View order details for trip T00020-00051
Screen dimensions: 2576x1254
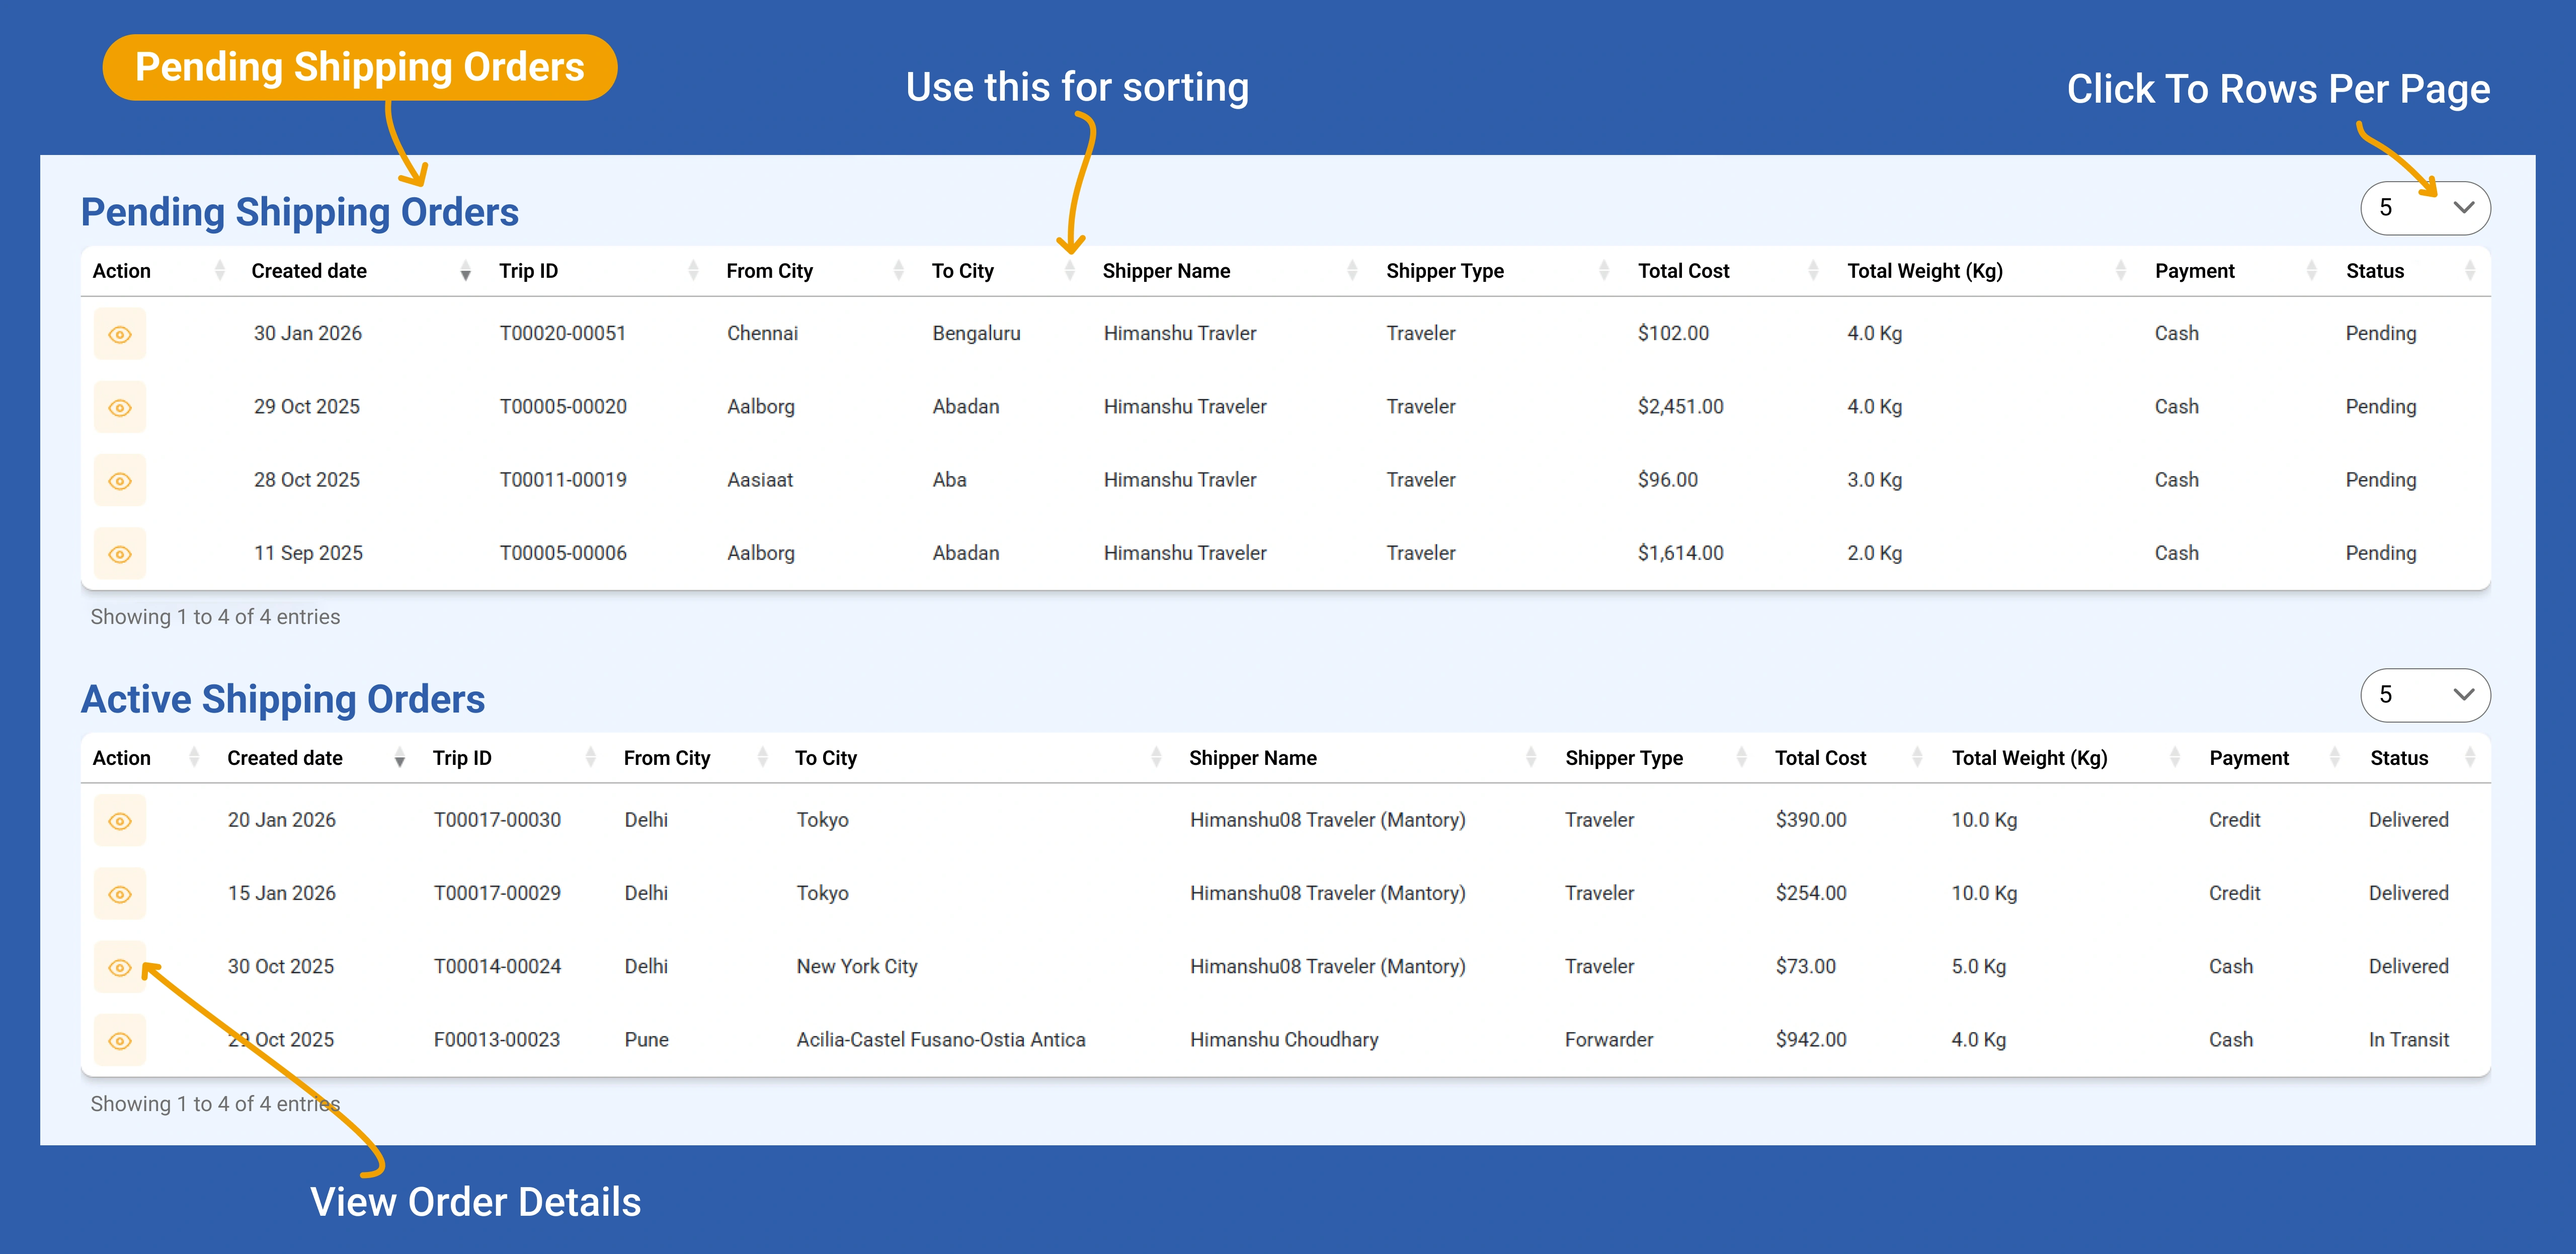pos(120,334)
